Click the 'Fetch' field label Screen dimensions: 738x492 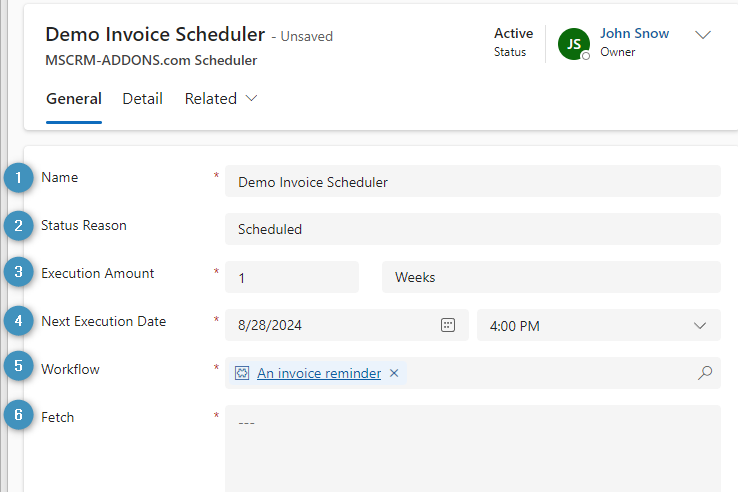pyautogui.click(x=57, y=417)
